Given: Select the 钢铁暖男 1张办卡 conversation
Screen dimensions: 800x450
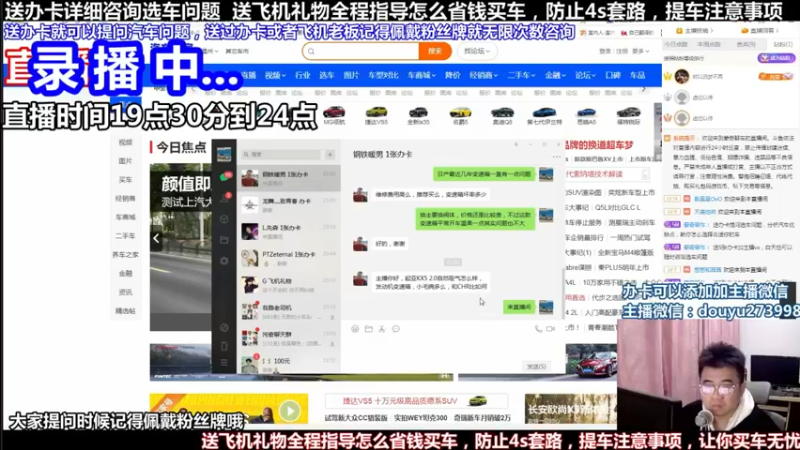Looking at the screenshot, I should pyautogui.click(x=289, y=179).
